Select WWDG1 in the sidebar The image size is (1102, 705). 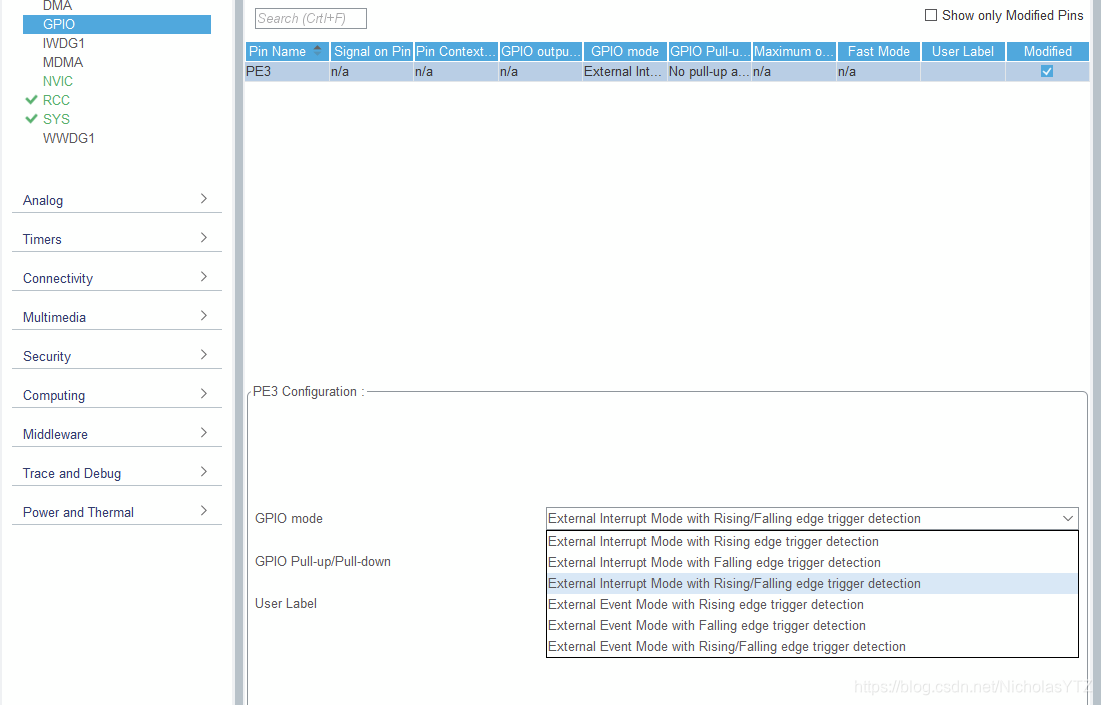point(68,138)
